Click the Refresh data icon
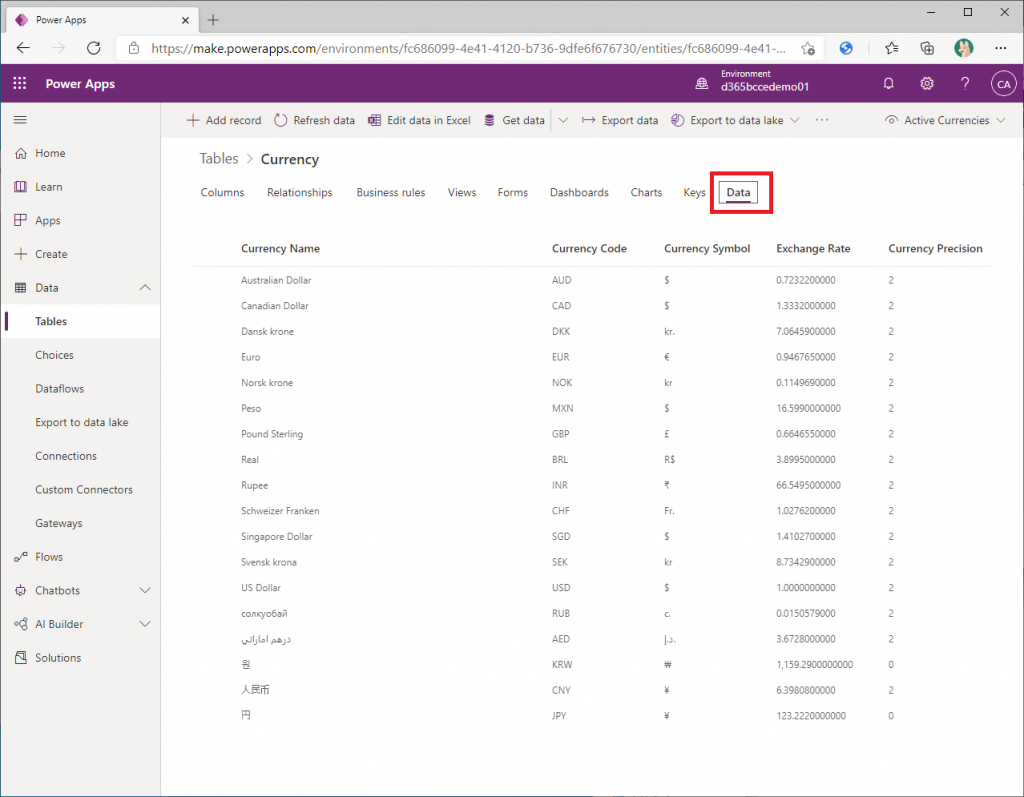The width and height of the screenshot is (1024, 797). click(280, 120)
